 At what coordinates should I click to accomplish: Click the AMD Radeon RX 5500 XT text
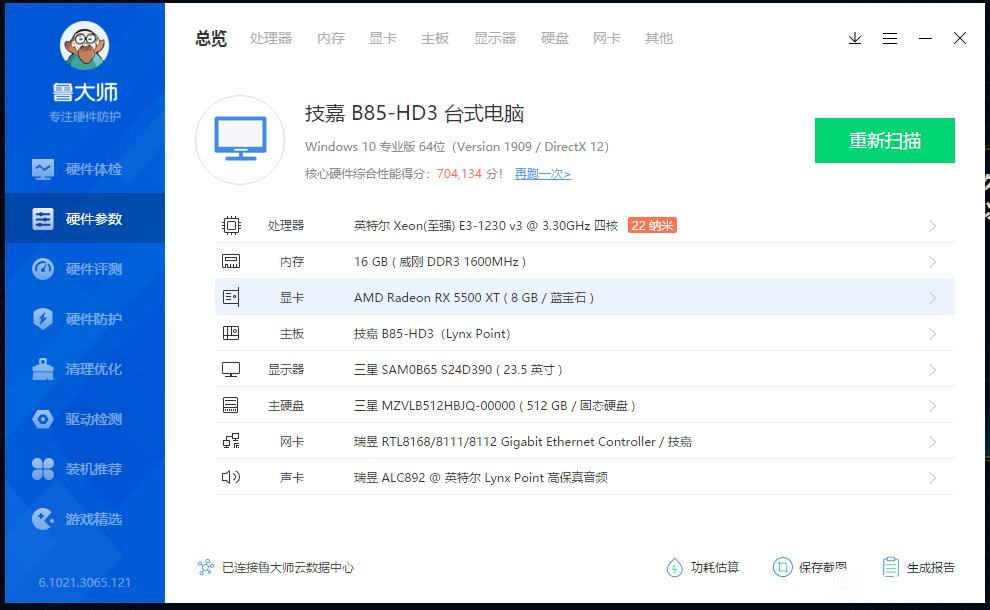(x=474, y=297)
